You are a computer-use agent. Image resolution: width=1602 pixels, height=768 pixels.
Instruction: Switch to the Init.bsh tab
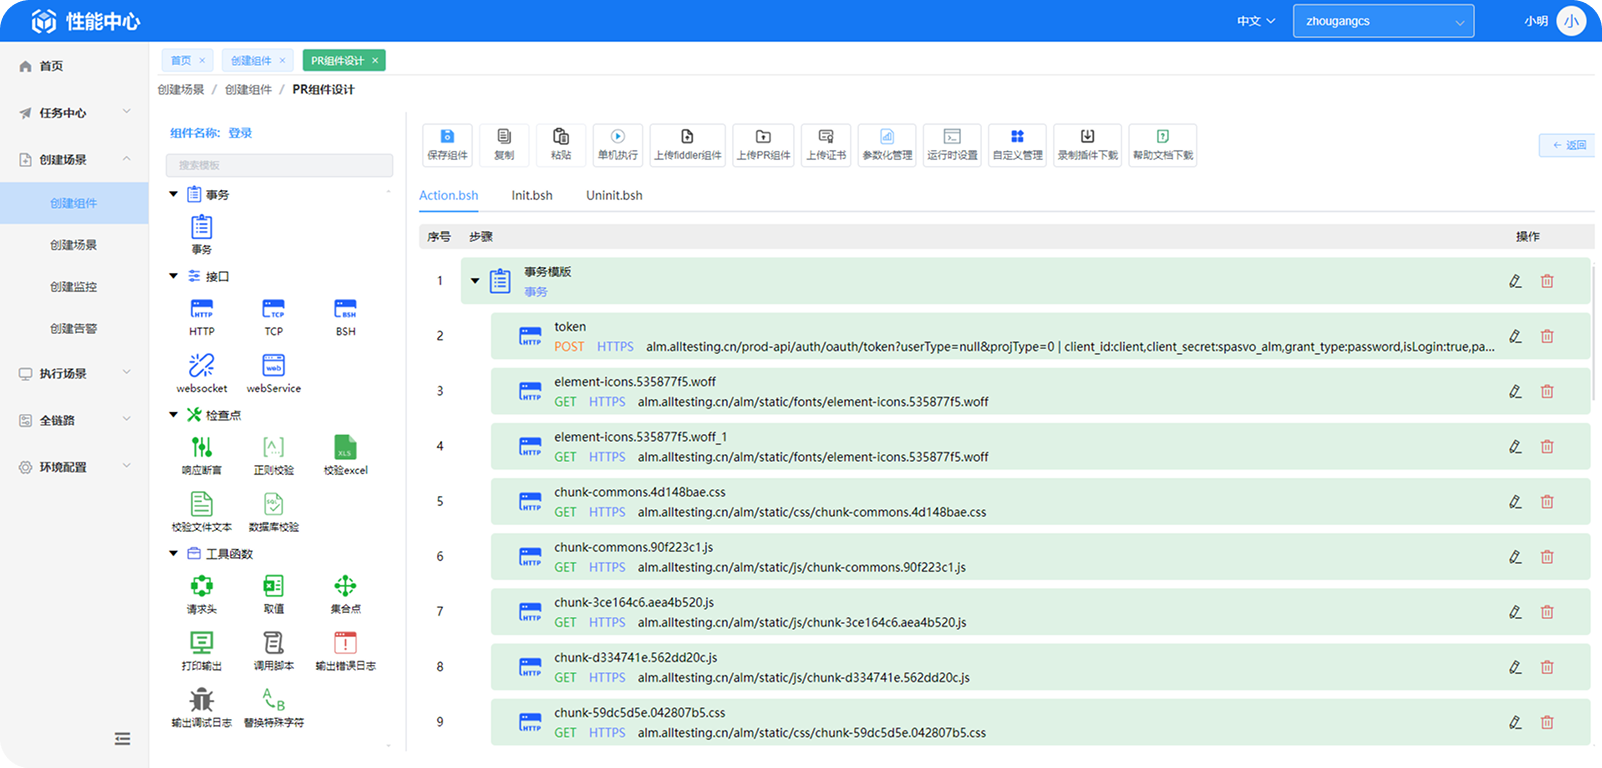coord(532,195)
